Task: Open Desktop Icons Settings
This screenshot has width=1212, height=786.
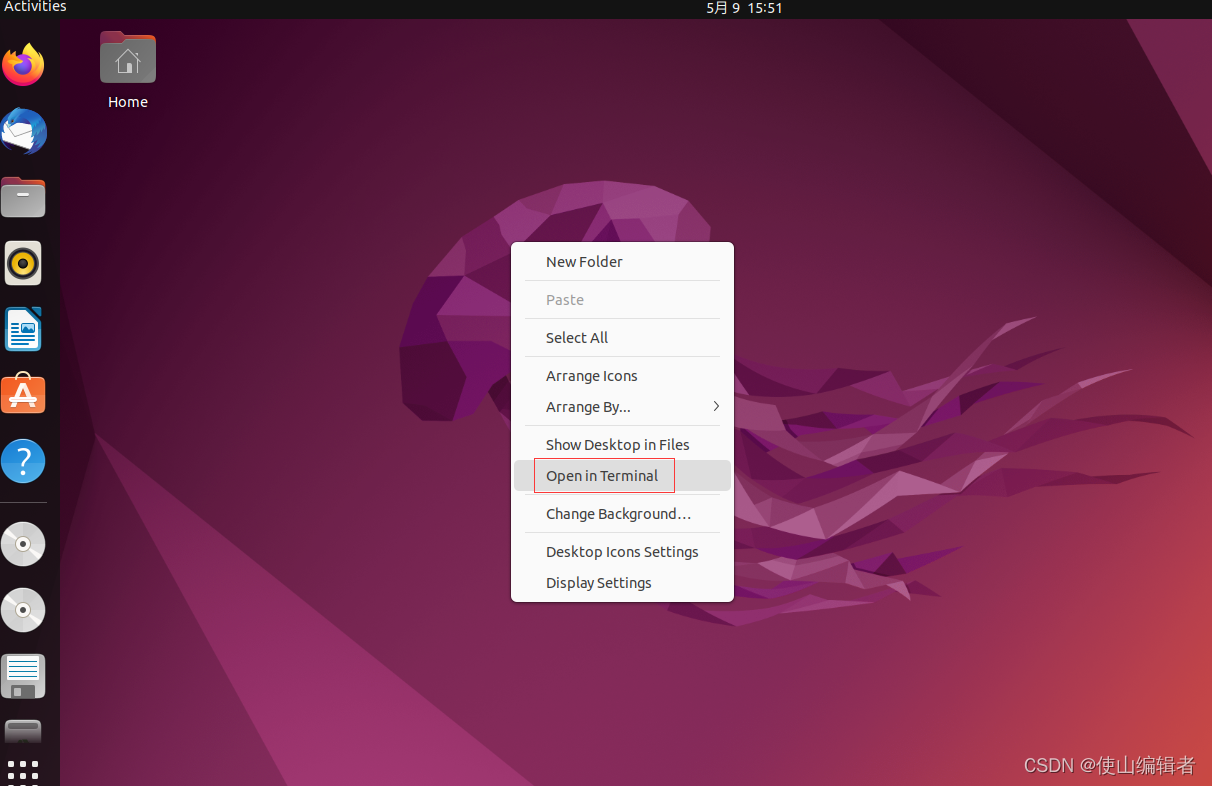Action: (622, 552)
